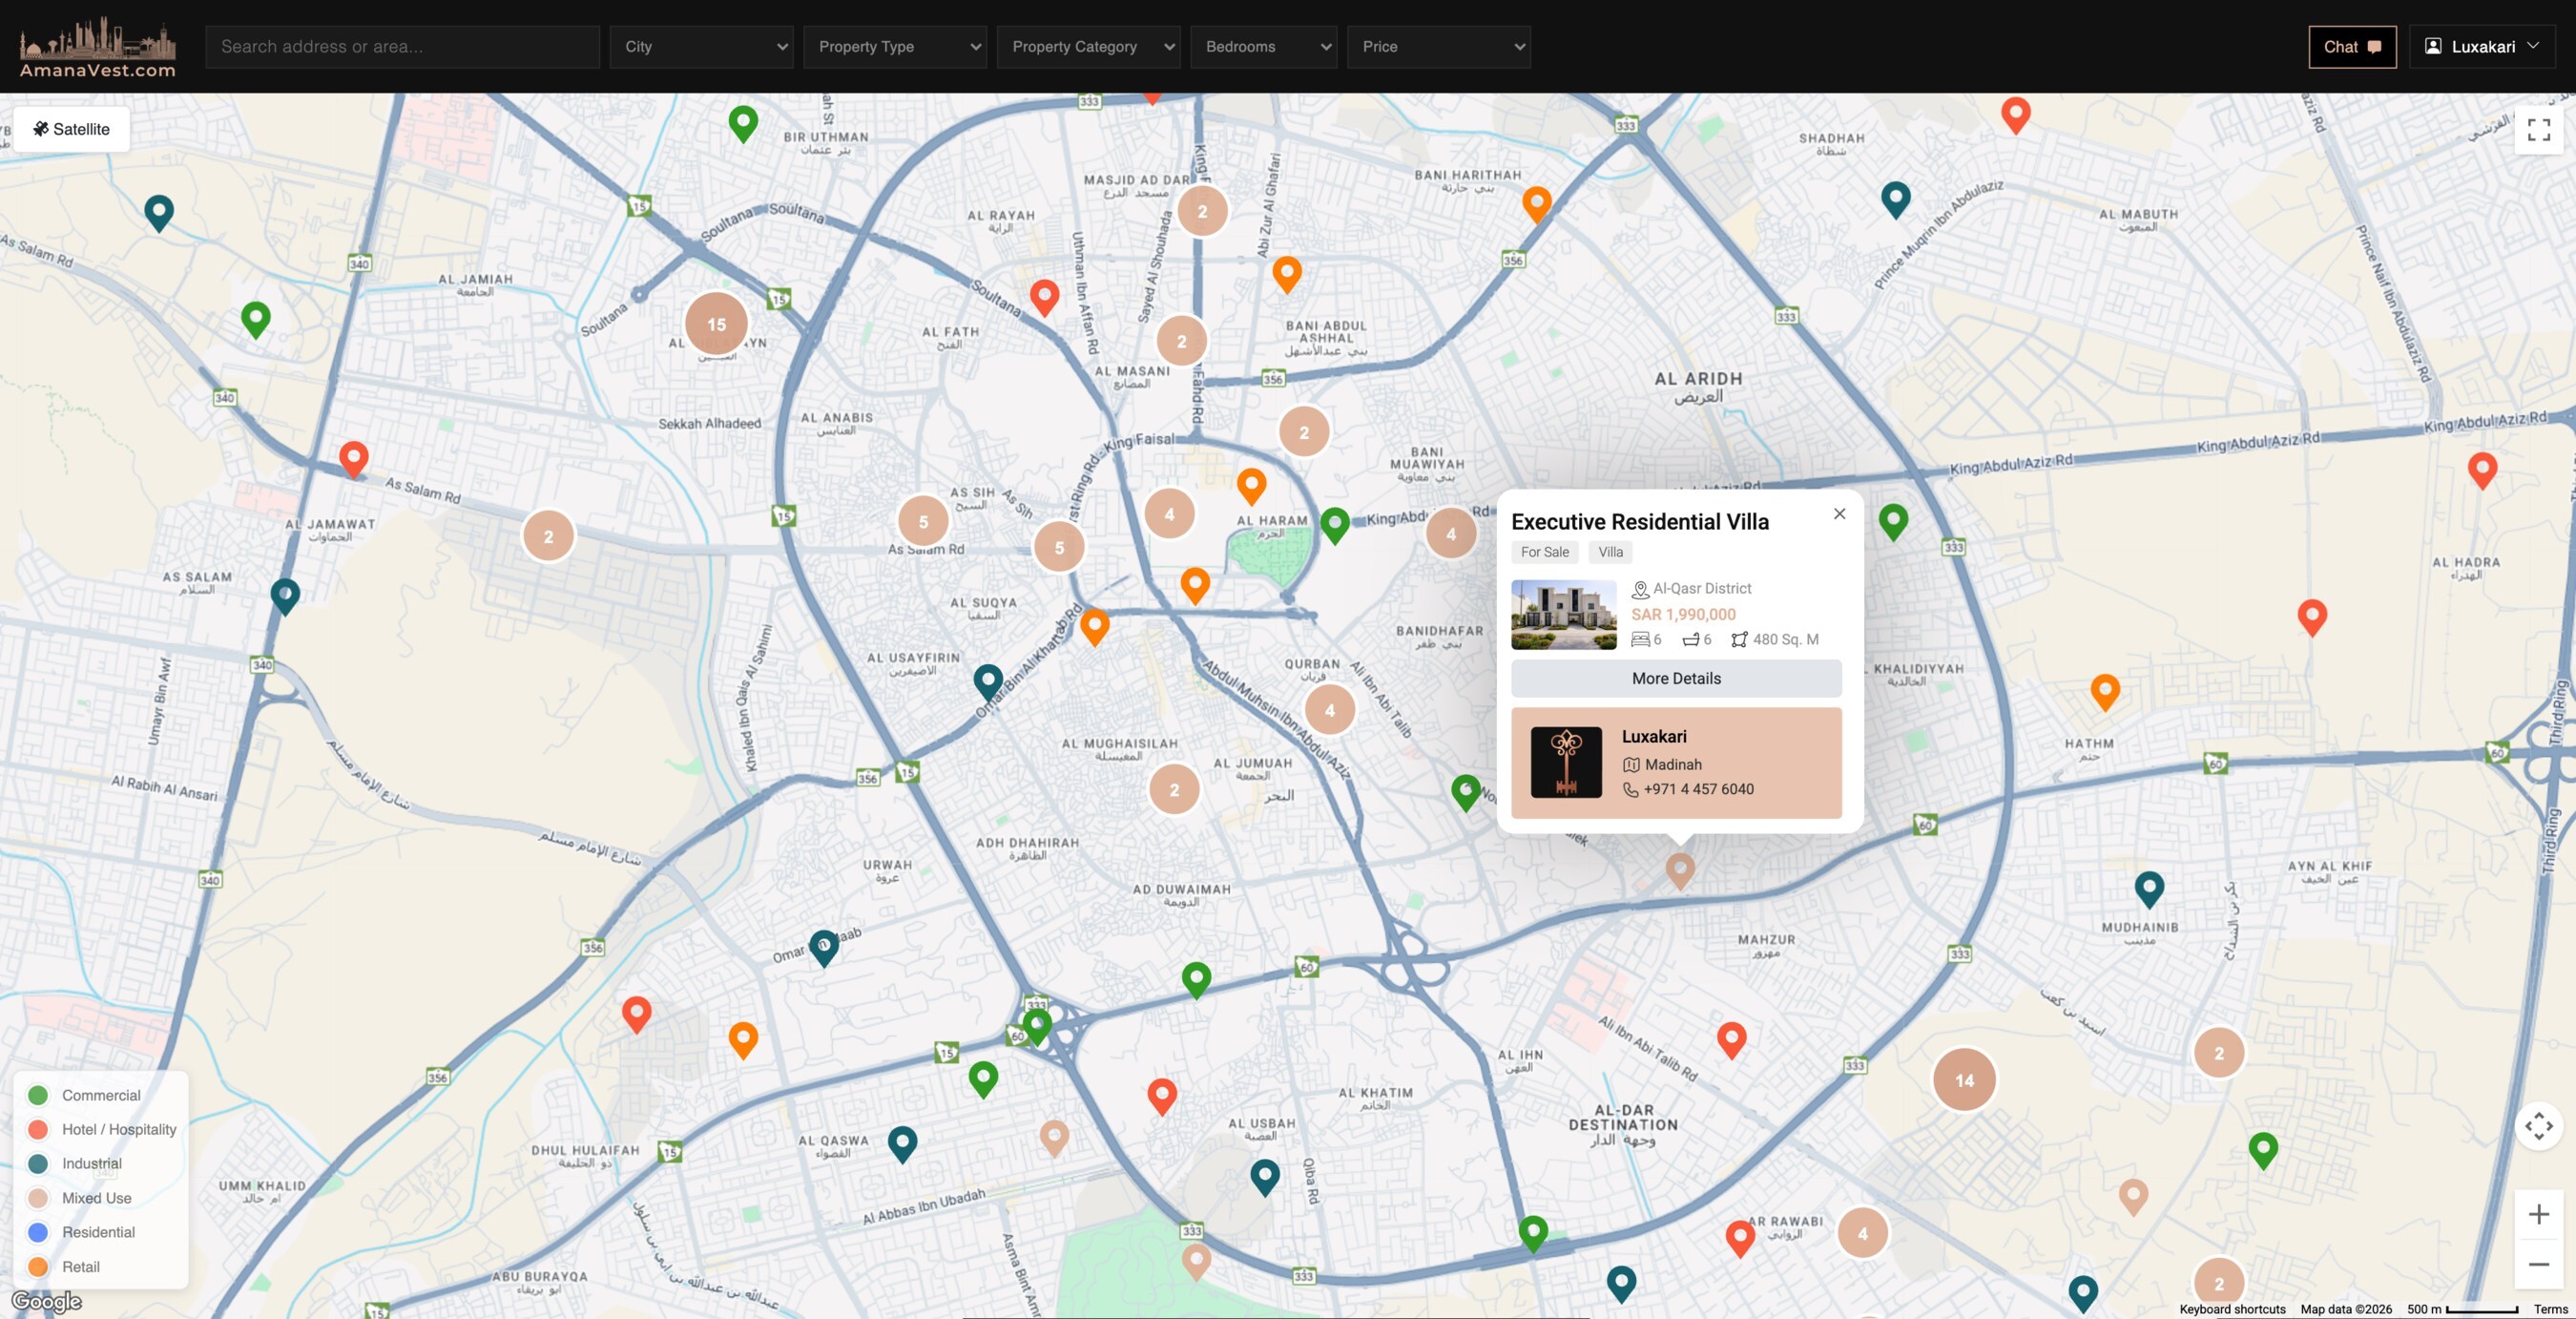Screen dimensions: 2576x1319
Task: Toggle the Satellite map view
Action: 71,129
